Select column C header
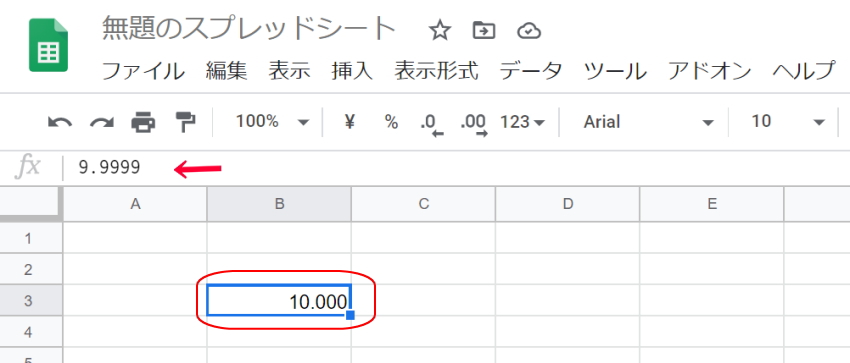This screenshot has height=363, width=850. point(423,204)
